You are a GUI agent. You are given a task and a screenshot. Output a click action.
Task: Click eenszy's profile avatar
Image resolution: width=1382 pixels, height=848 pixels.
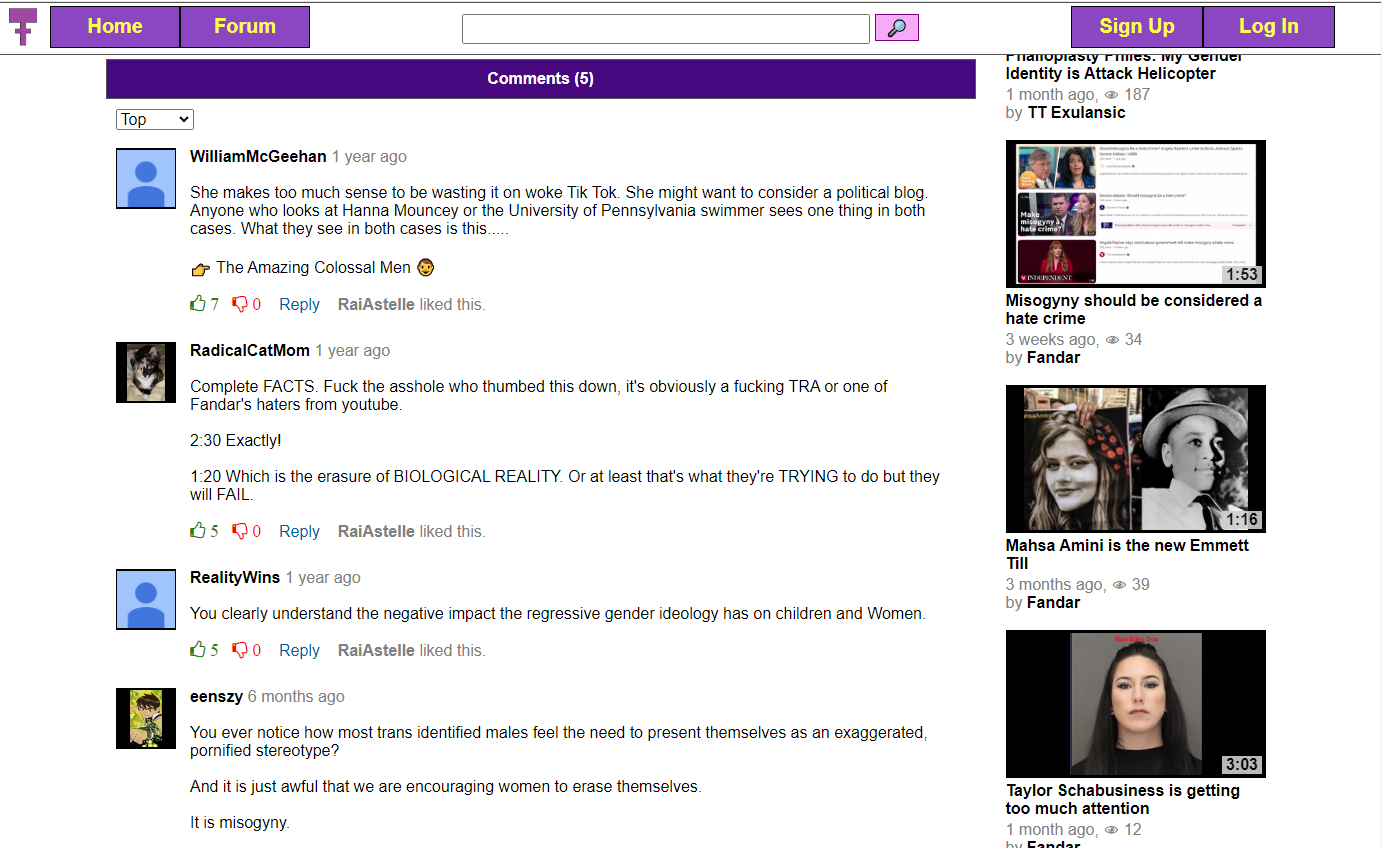pyautogui.click(x=146, y=718)
